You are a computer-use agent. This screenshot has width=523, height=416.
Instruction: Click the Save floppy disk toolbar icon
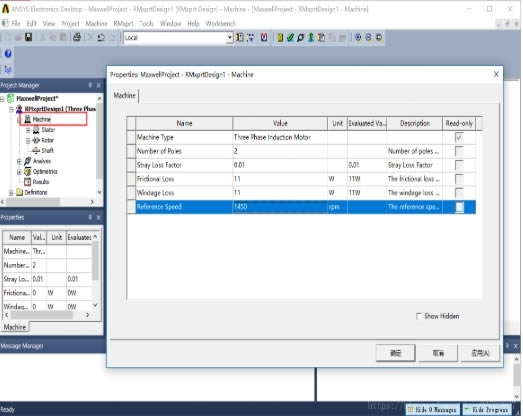(29, 37)
